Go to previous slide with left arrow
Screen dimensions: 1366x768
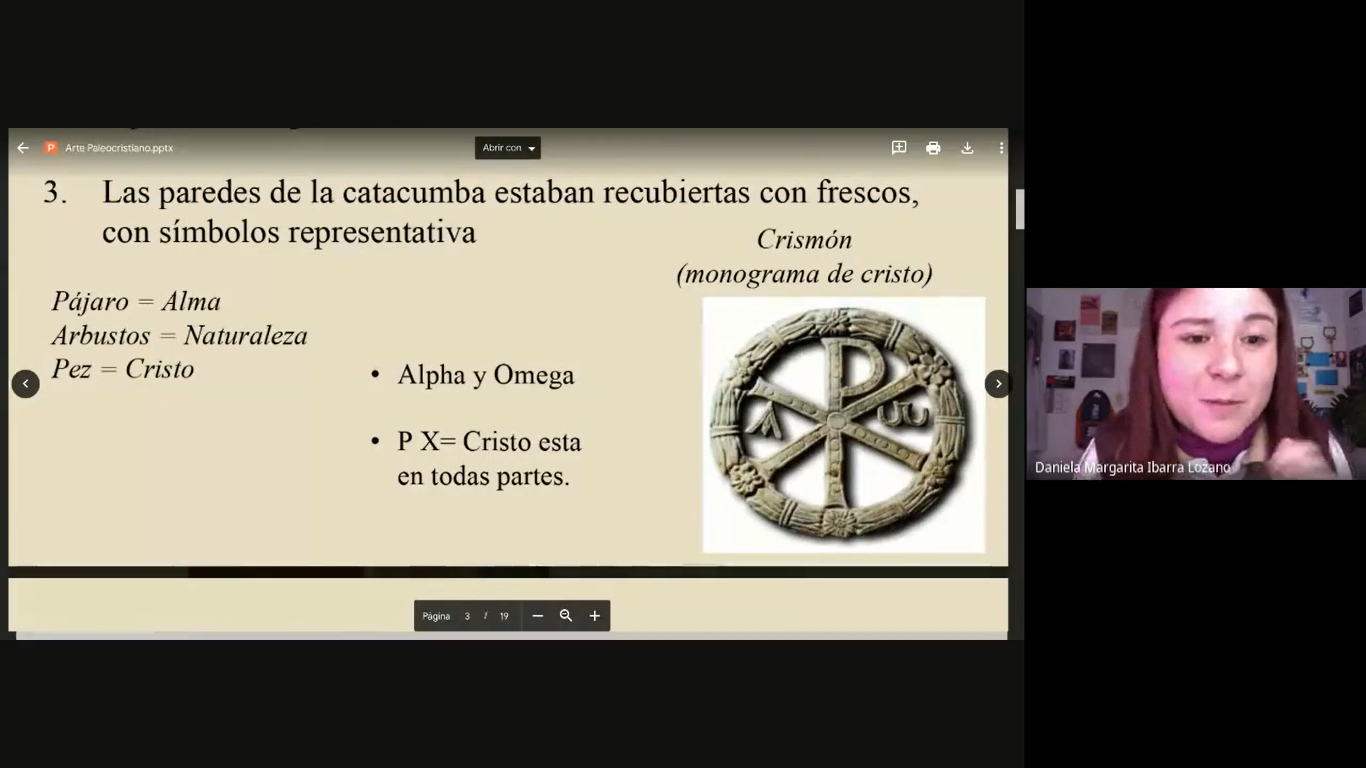coord(25,384)
